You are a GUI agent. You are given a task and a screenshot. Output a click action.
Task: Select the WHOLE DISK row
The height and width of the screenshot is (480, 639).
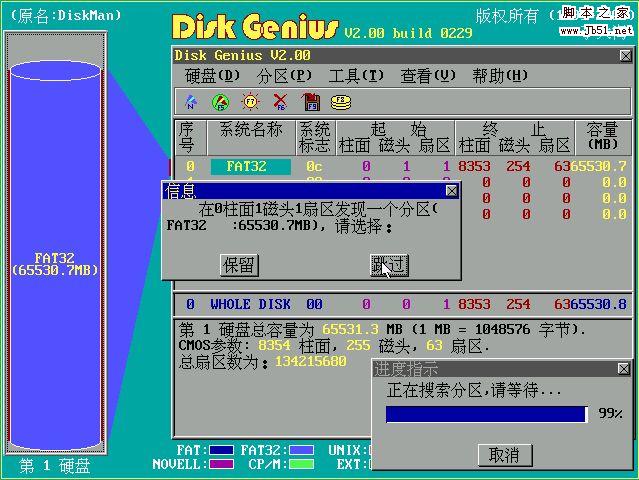[x=250, y=304]
